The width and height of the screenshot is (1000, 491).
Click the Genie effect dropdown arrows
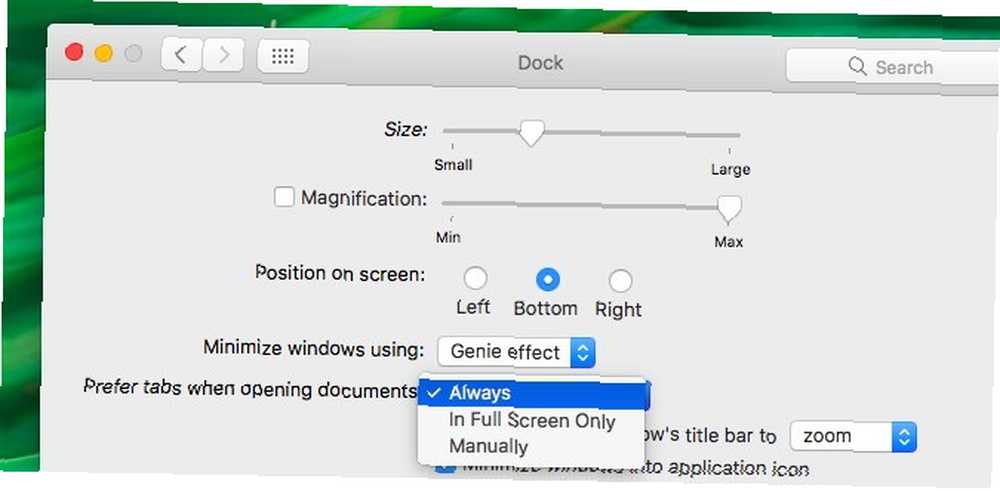(x=582, y=353)
